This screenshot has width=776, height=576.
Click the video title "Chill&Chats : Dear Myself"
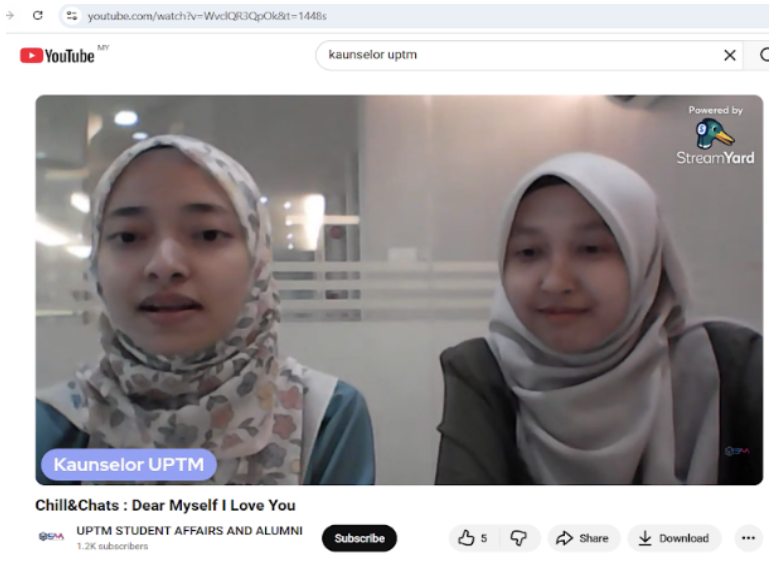tap(165, 505)
